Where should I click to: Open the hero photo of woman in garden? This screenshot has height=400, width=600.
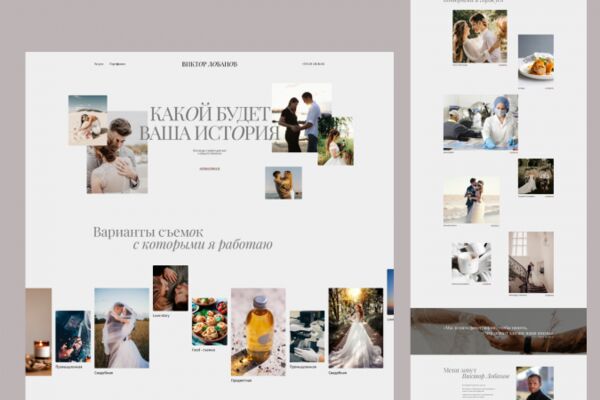(336, 141)
